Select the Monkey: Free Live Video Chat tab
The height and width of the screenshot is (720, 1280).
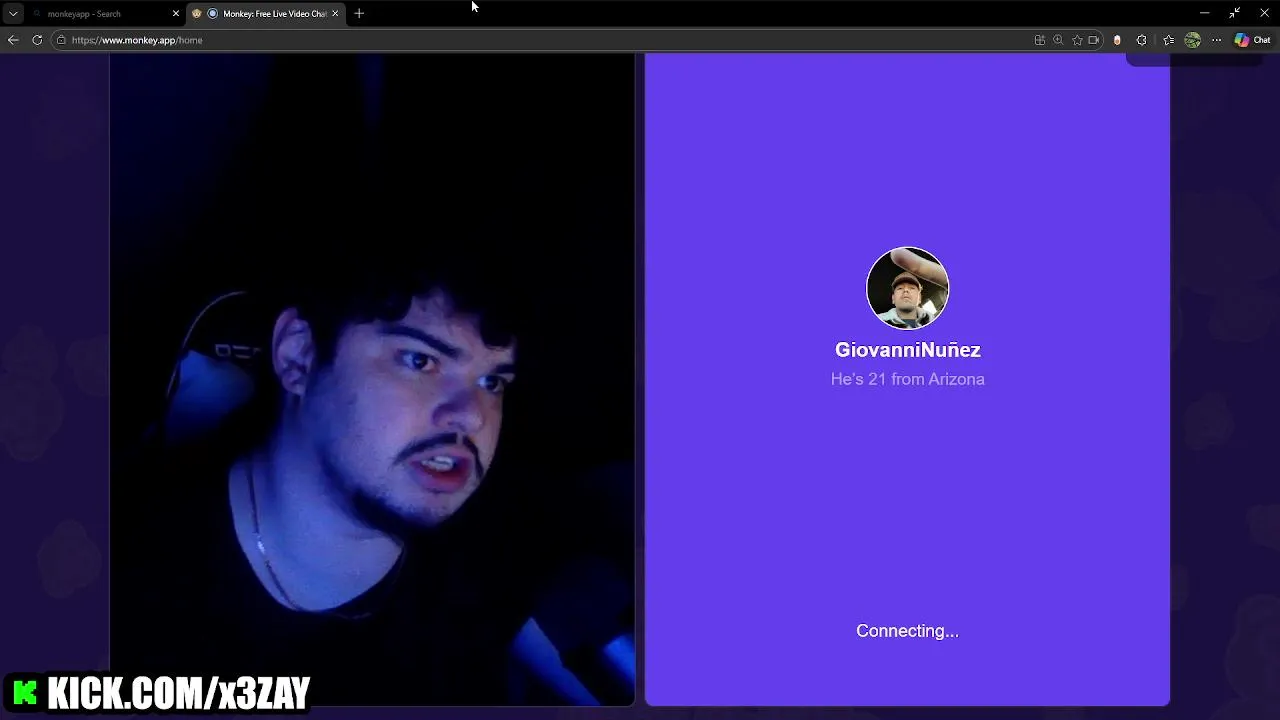coord(266,14)
